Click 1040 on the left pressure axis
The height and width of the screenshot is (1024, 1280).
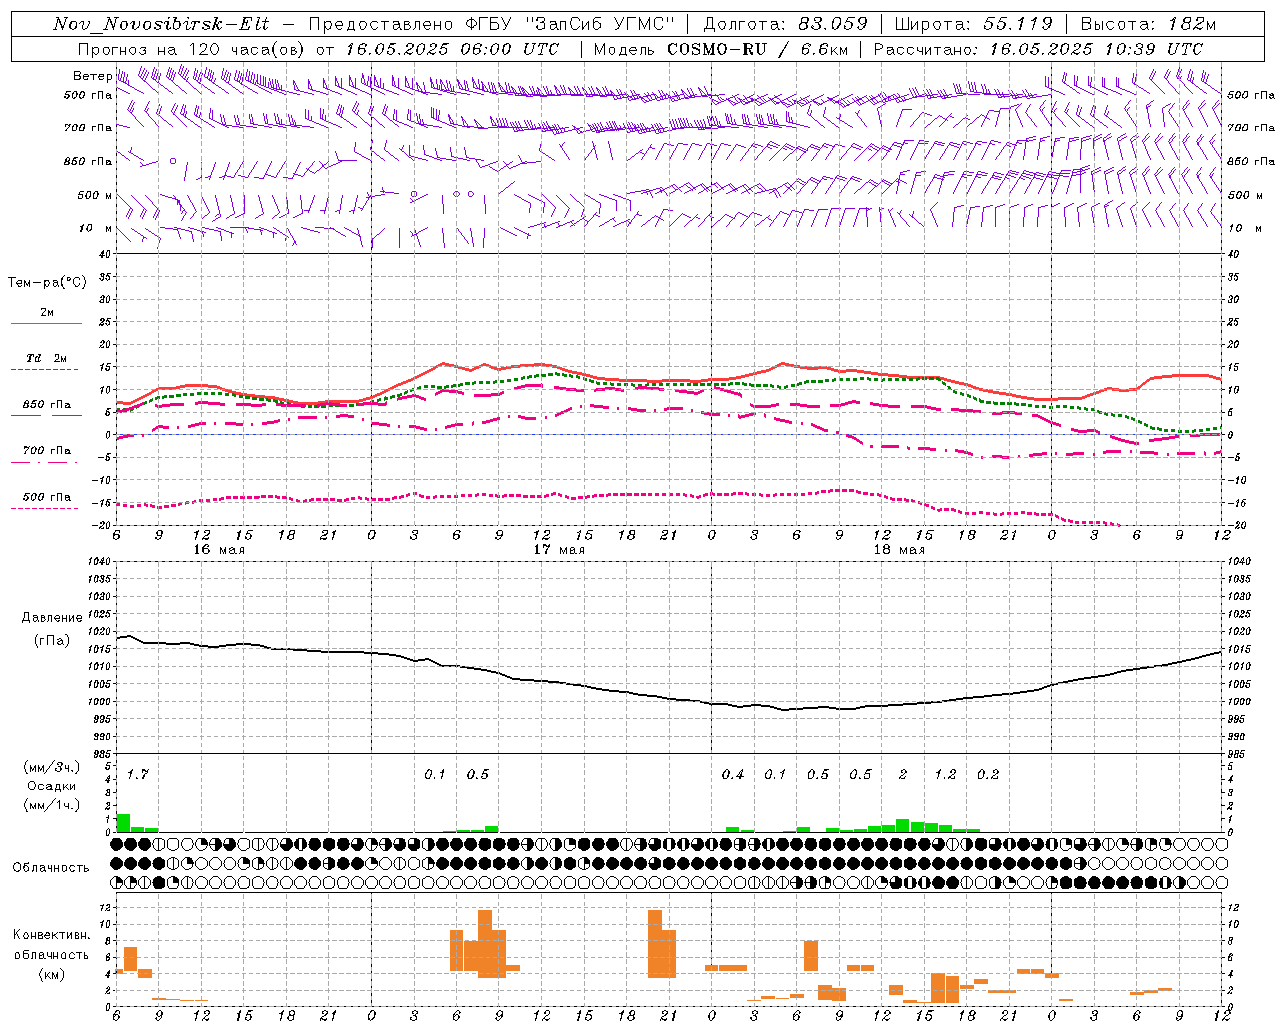click(x=98, y=562)
